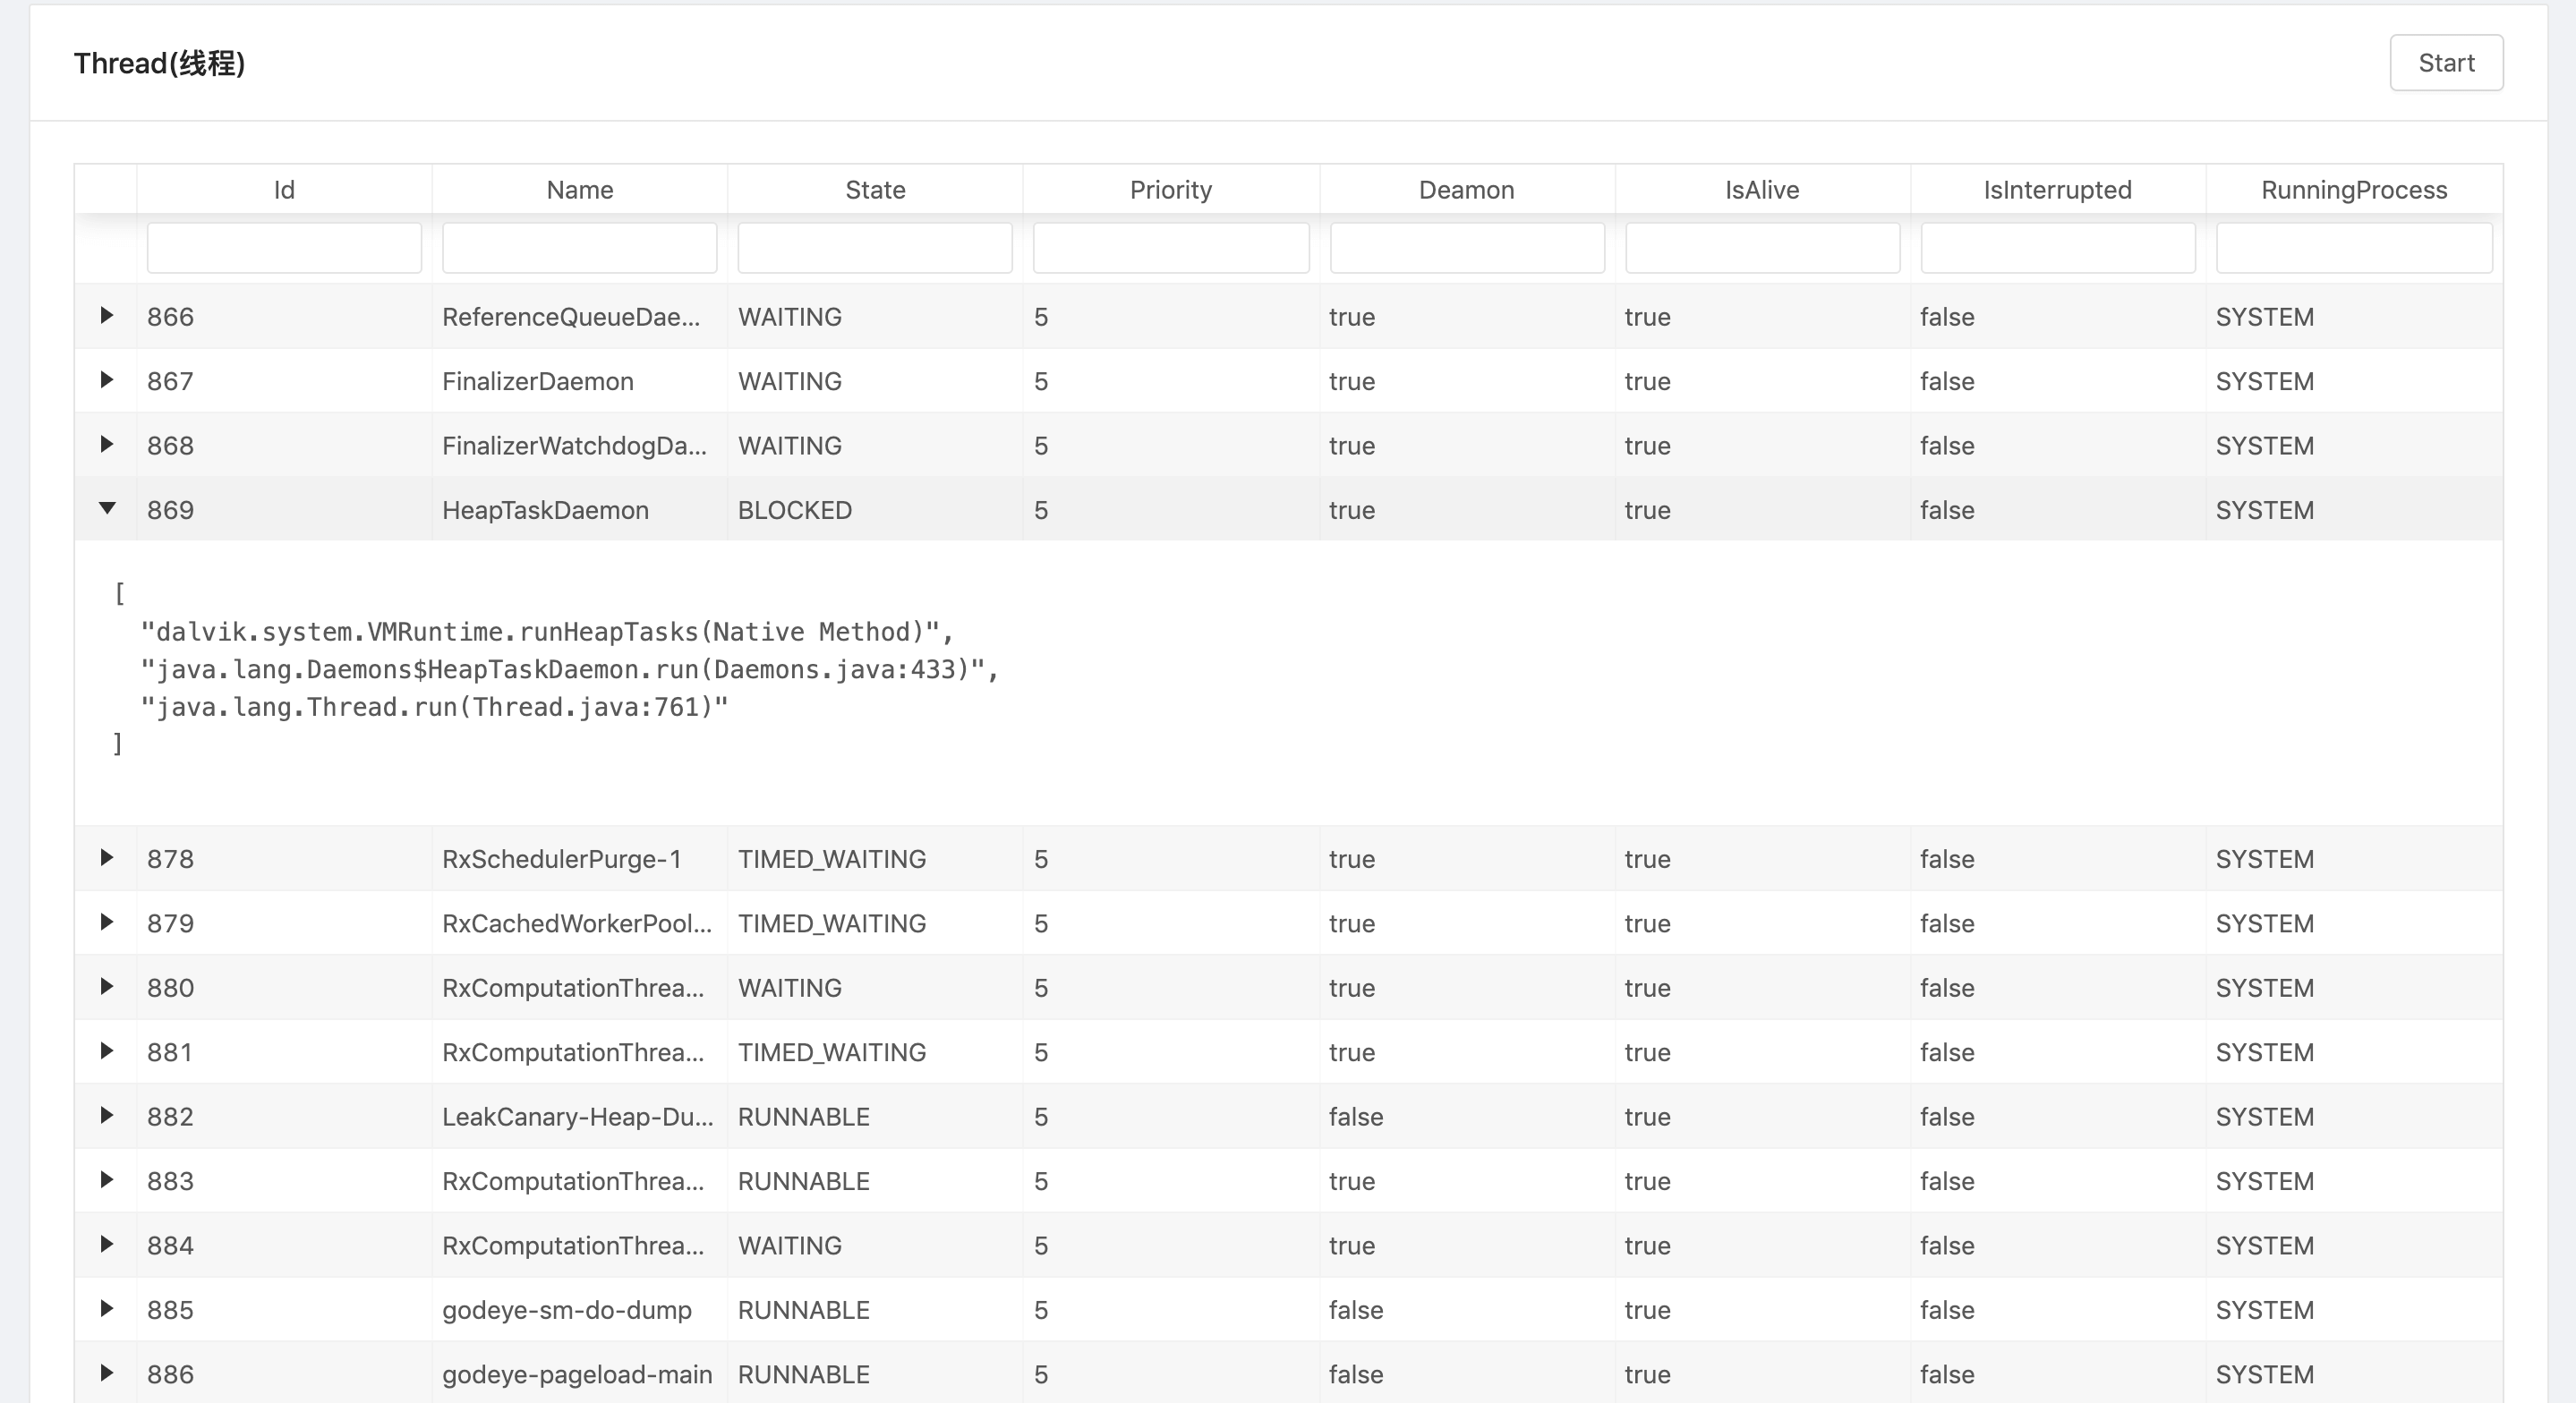Expand thread 866 ReferenceQueueDaemon details
This screenshot has height=1403, width=2576.
click(108, 316)
